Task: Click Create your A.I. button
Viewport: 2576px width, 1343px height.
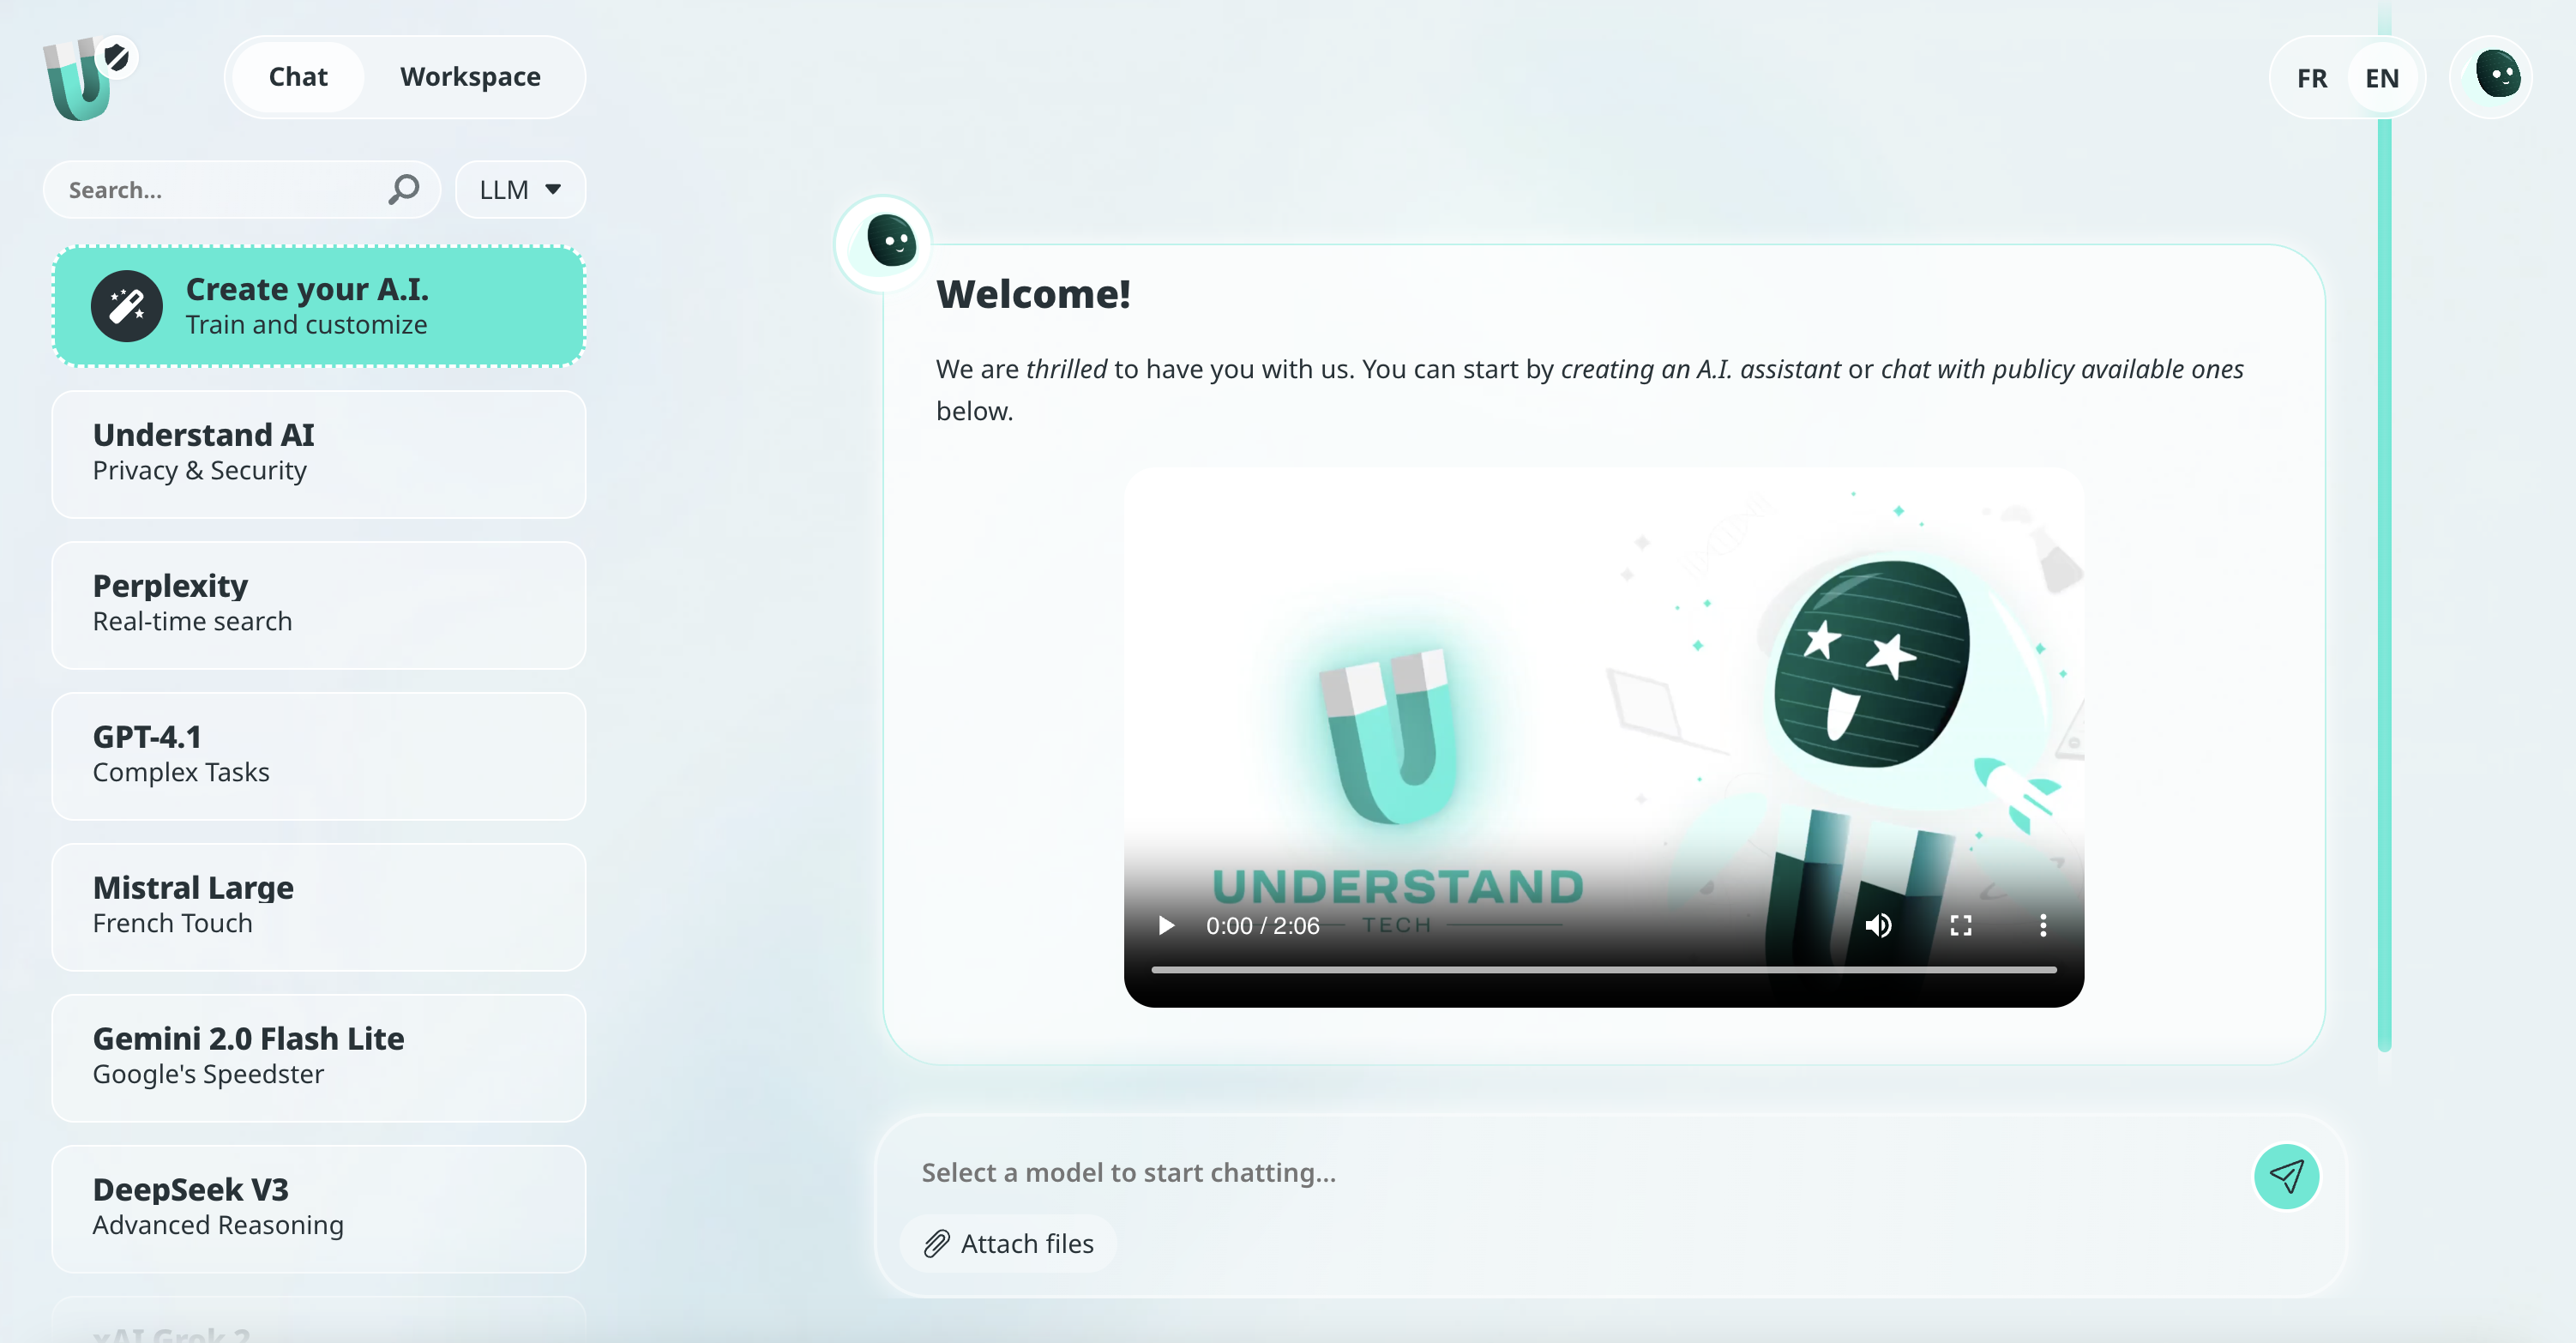Action: [319, 306]
